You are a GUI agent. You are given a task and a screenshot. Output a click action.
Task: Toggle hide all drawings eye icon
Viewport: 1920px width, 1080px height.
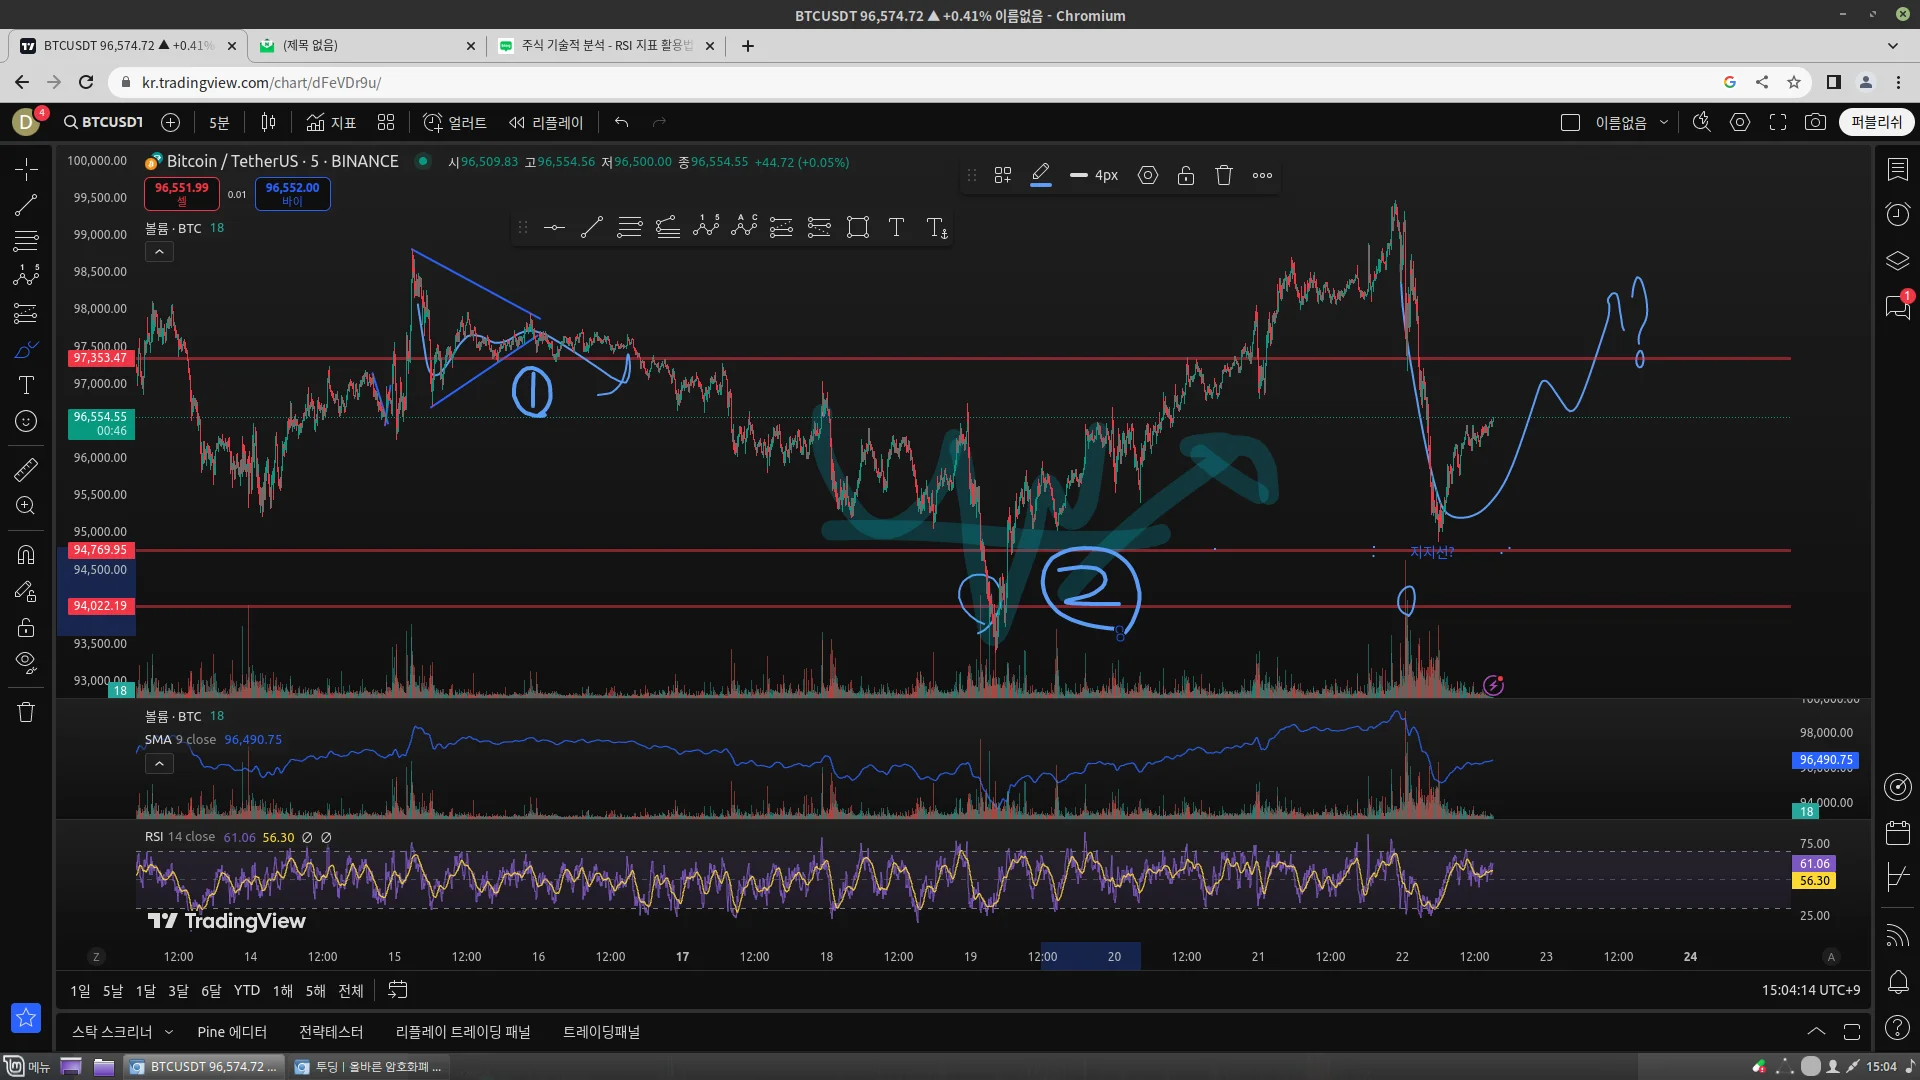click(26, 662)
